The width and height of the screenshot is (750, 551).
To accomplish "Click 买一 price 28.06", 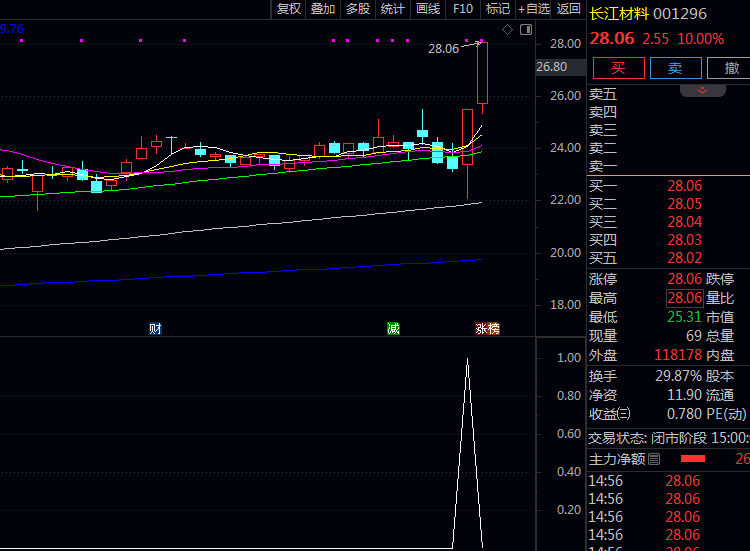I will coord(684,186).
